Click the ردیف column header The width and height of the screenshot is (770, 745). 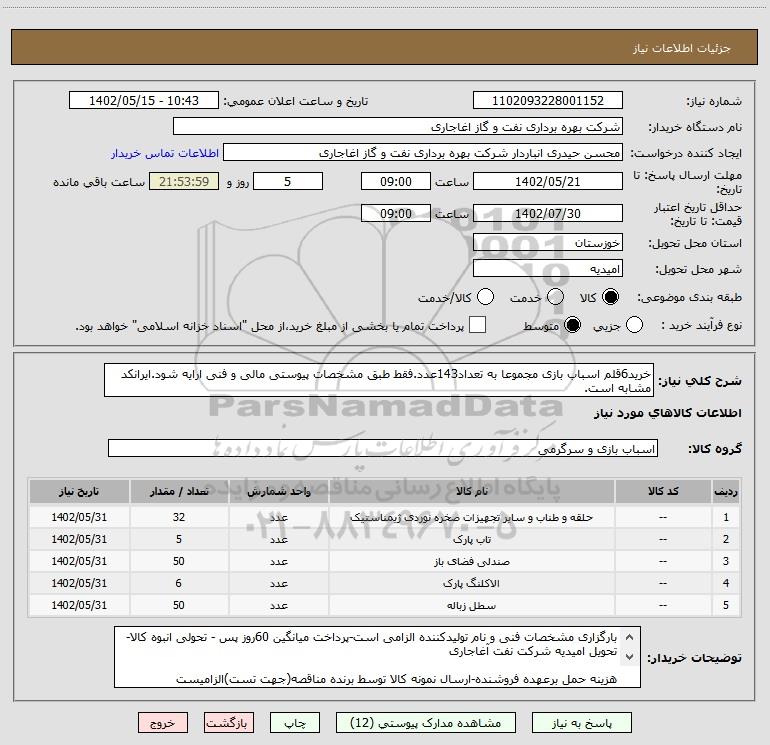pos(726,491)
